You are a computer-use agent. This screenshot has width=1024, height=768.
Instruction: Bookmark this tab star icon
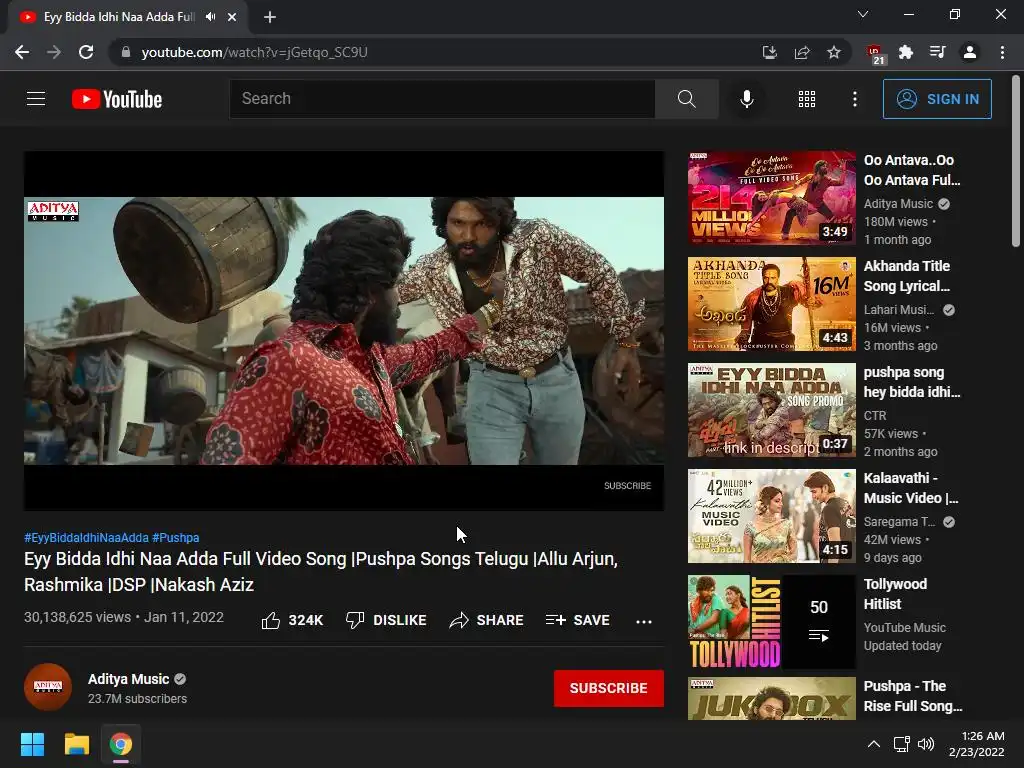tap(834, 52)
